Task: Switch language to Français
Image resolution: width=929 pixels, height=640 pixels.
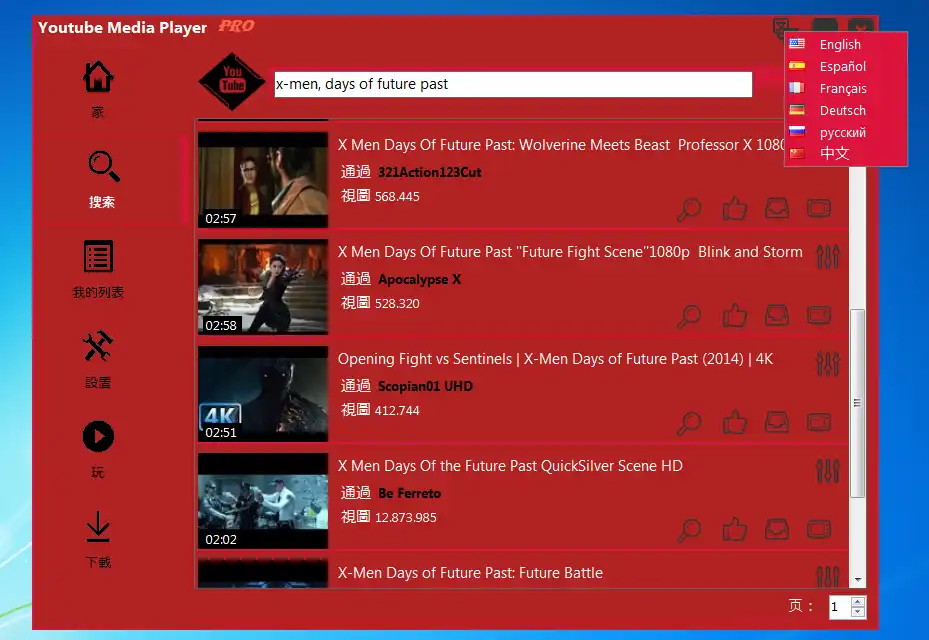Action: [x=845, y=88]
